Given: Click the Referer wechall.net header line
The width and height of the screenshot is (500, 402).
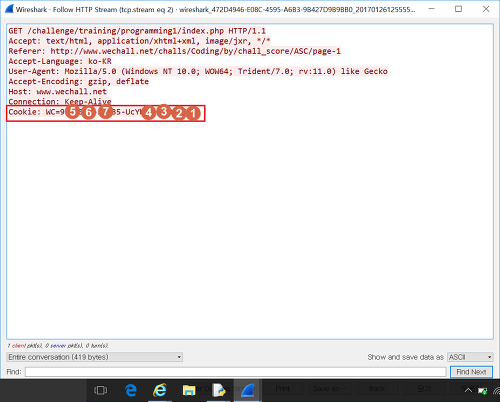Looking at the screenshot, I should click(x=174, y=51).
